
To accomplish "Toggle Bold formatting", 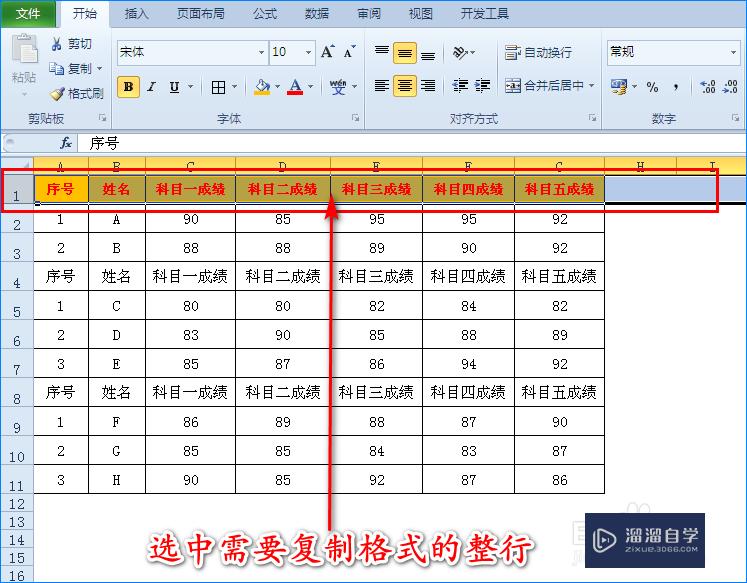I will 128,87.
